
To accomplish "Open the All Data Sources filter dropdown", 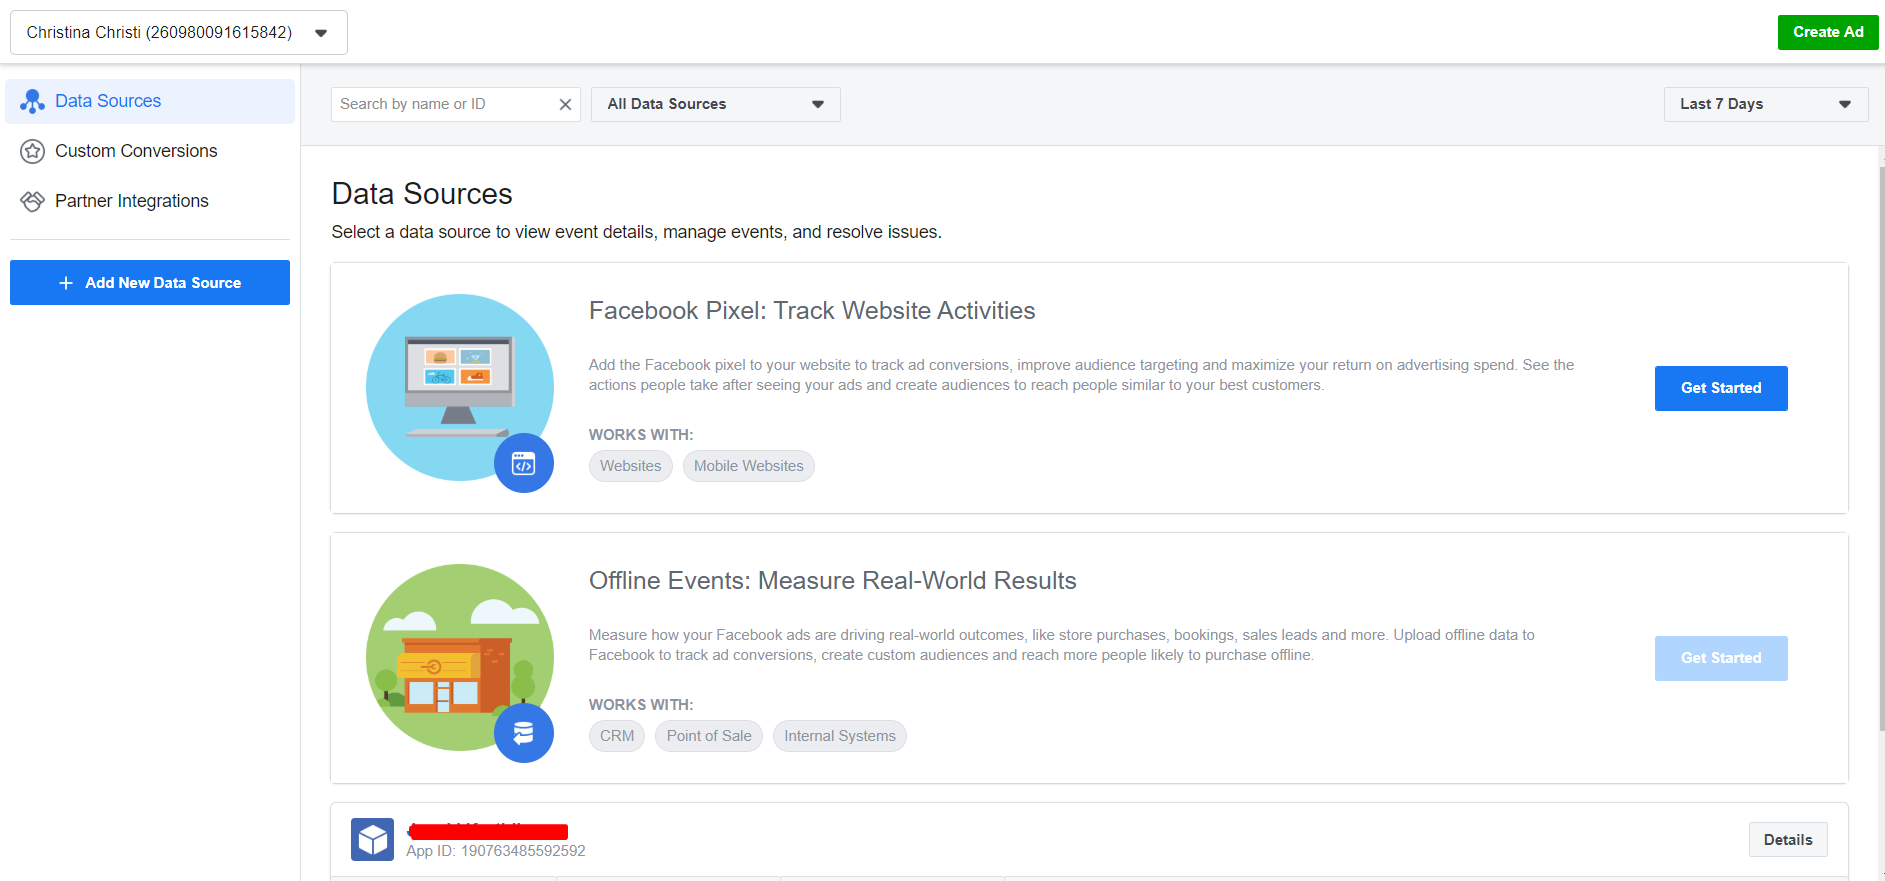I will coord(716,104).
